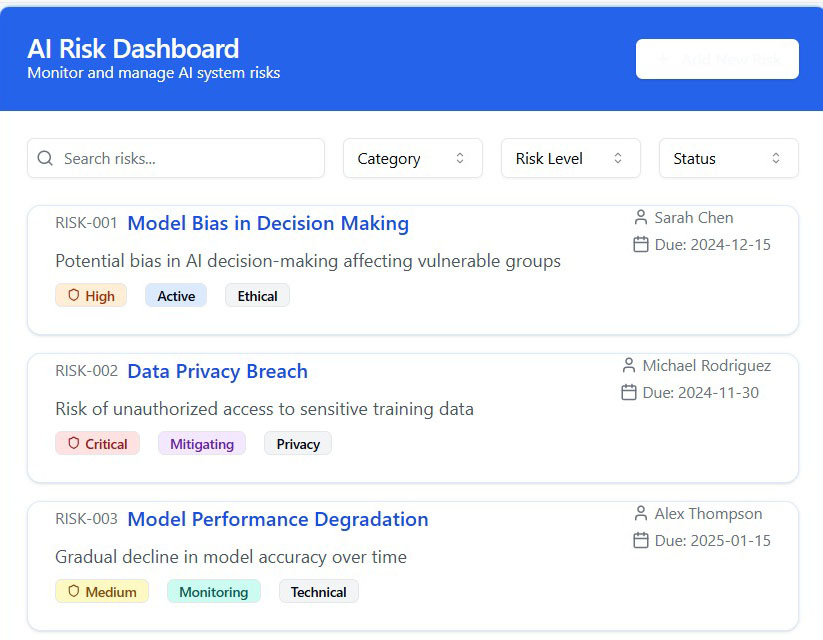The image size is (823, 640).
Task: Focus the Search risks input field
Action: [176, 158]
